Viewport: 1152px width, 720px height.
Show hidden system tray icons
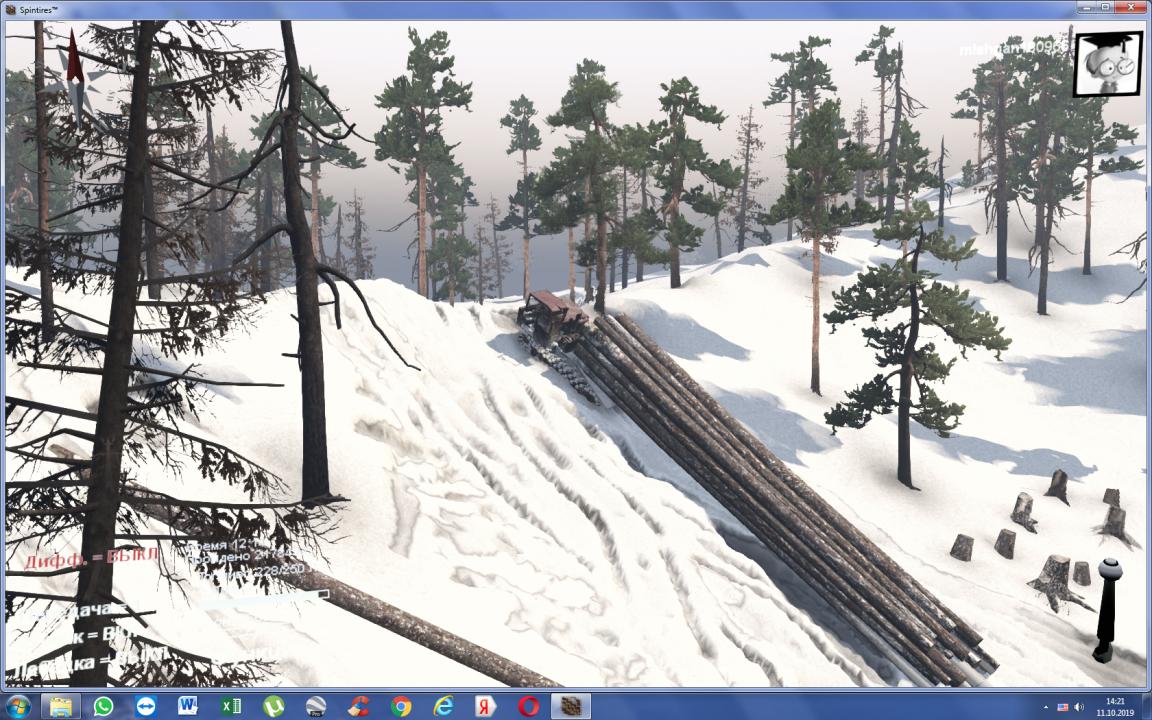click(x=1046, y=707)
